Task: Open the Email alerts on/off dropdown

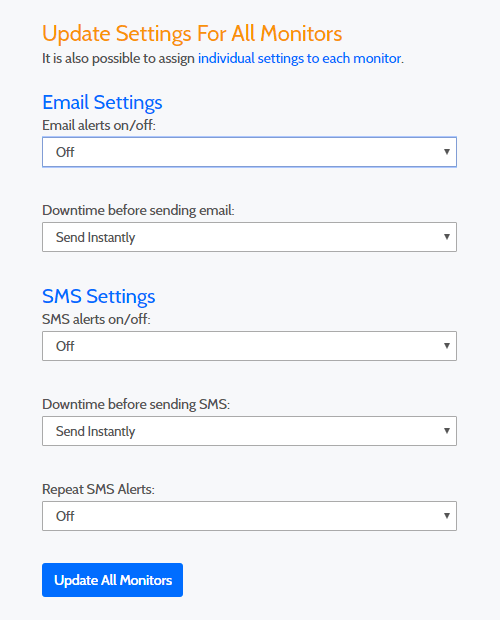Action: [x=249, y=152]
